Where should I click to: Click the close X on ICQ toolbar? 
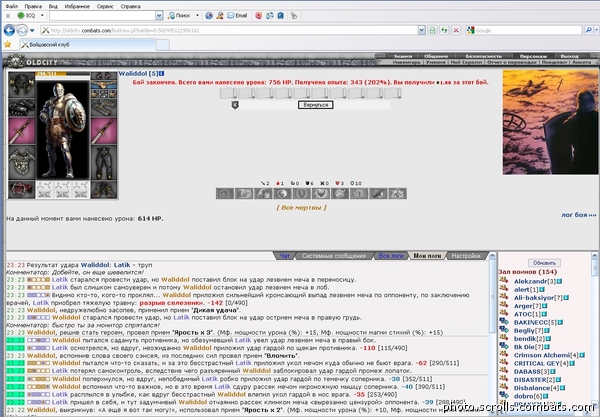[8, 16]
